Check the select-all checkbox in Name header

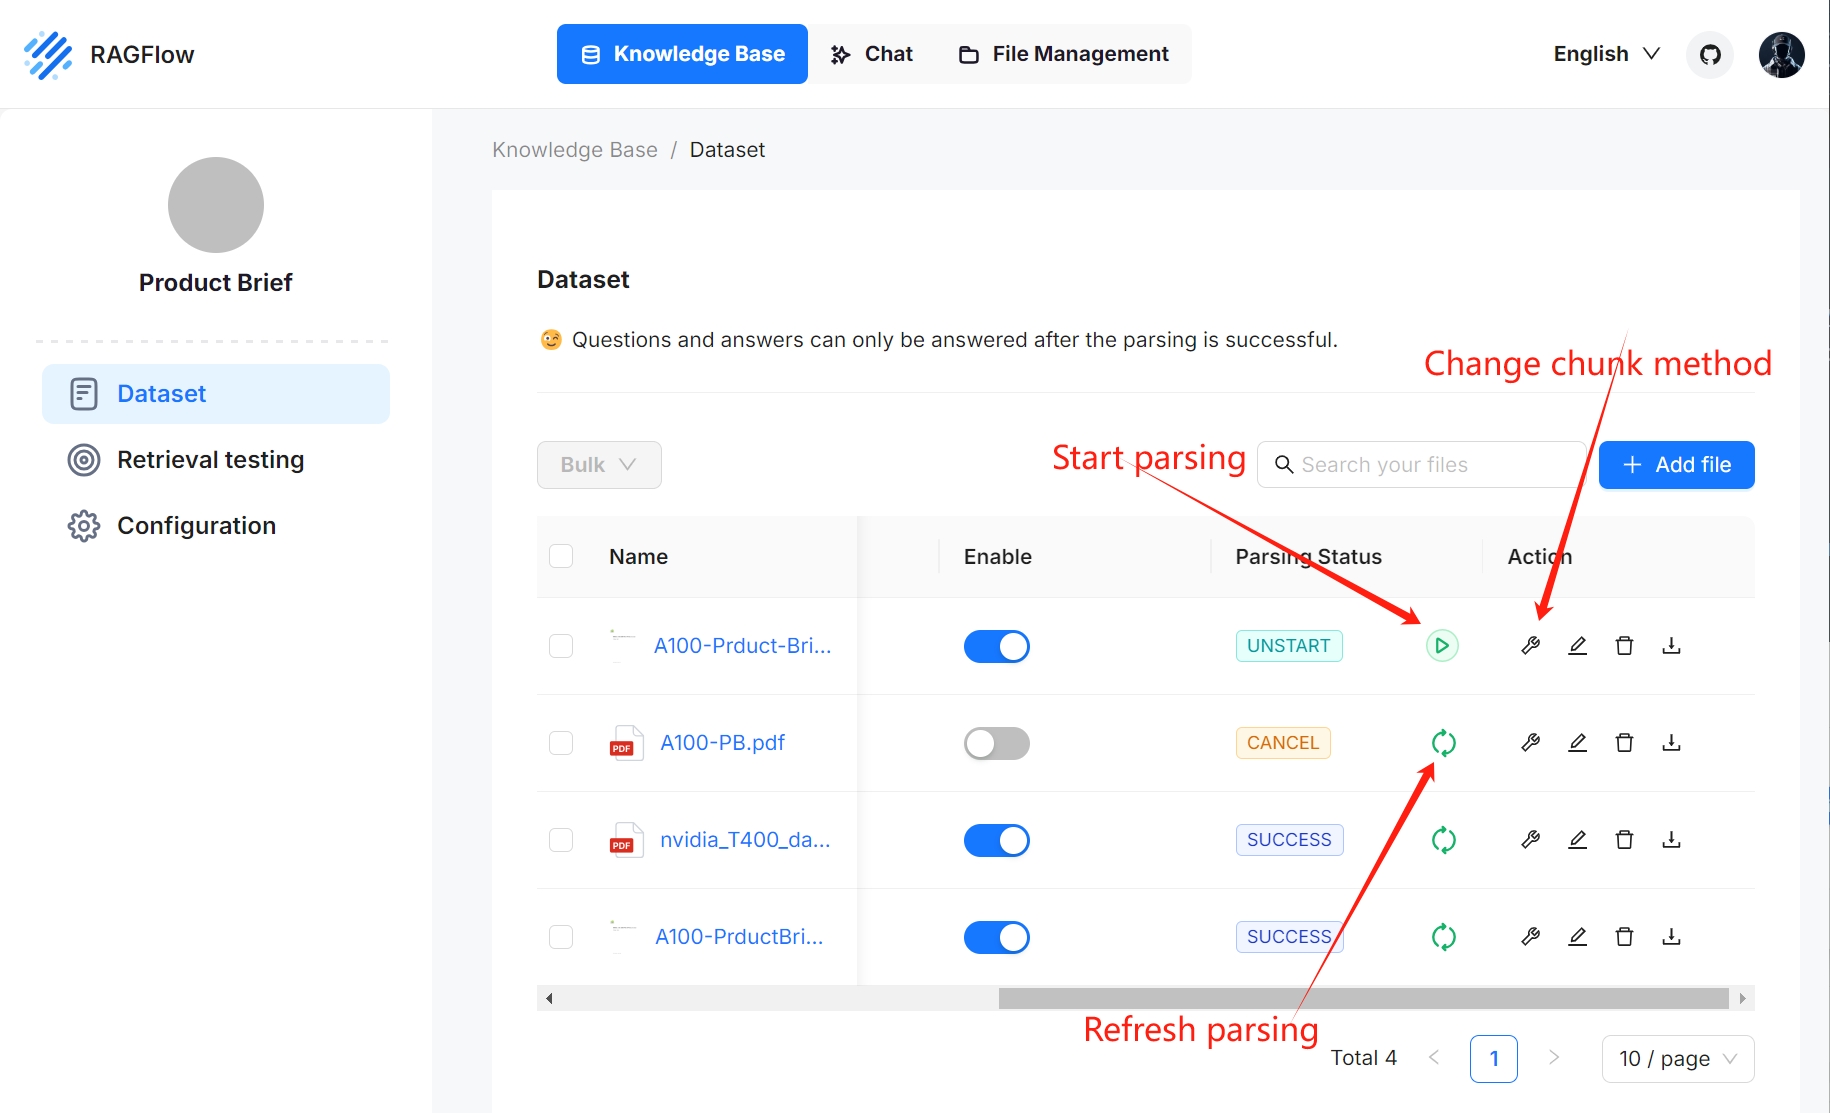pos(561,556)
